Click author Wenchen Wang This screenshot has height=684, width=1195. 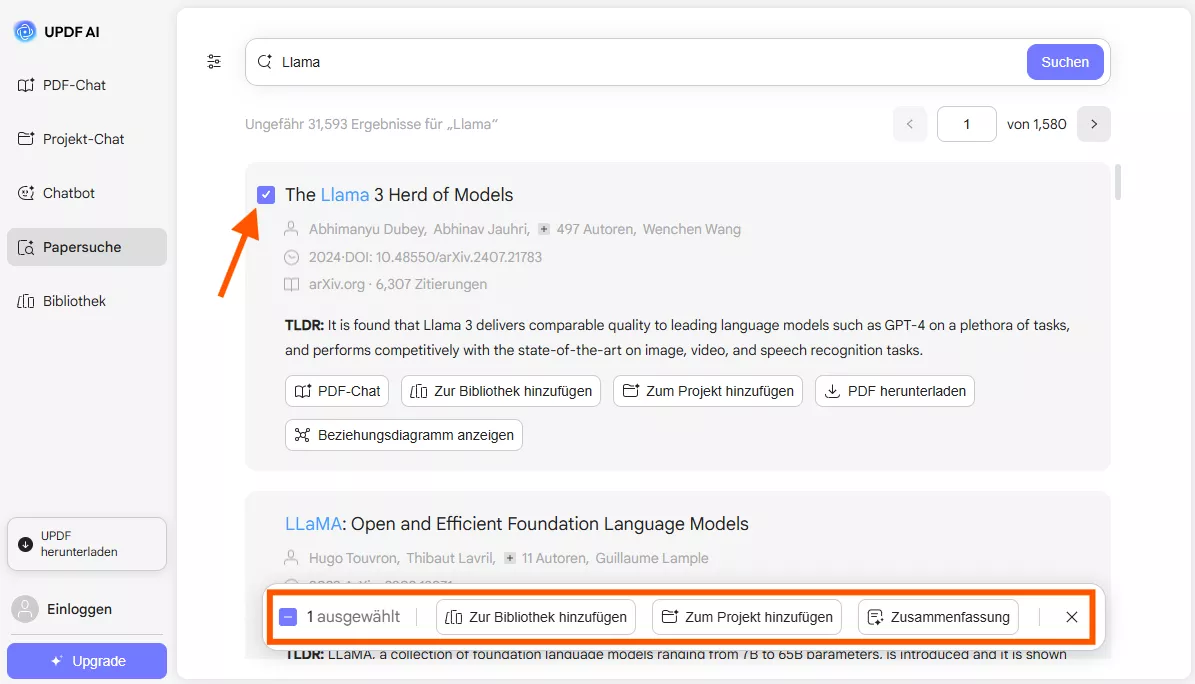point(691,229)
